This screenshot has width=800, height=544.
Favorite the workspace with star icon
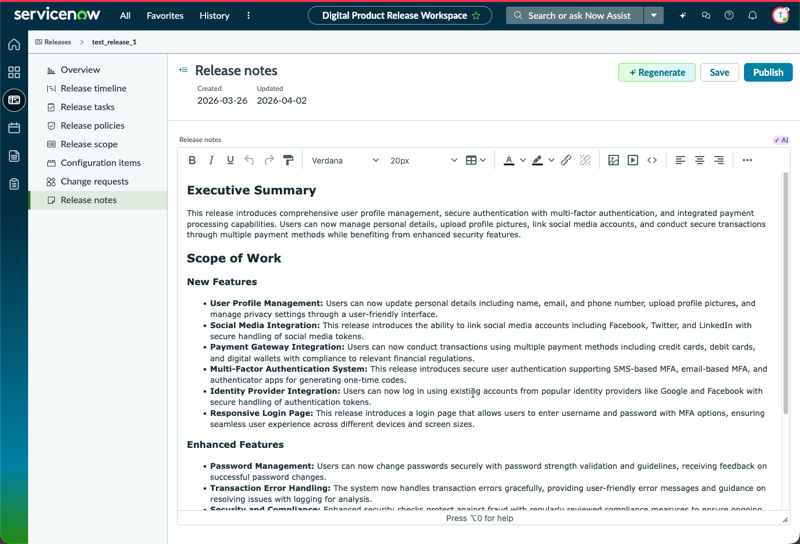coord(476,16)
